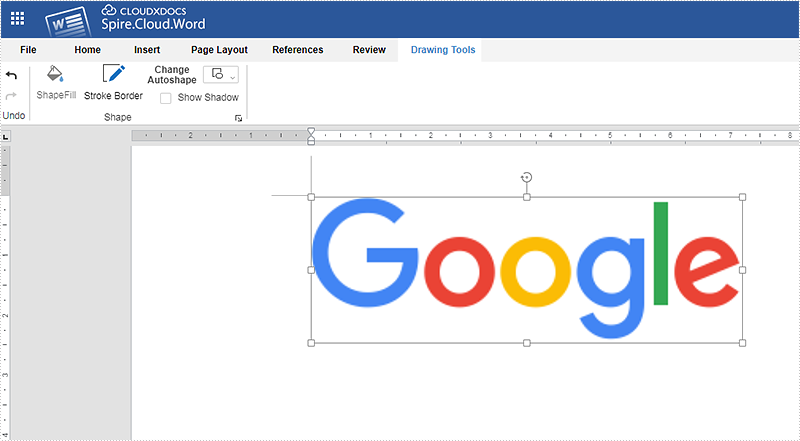Open the Page Layout tab
Image resolution: width=800 pixels, height=441 pixels.
[x=219, y=50]
